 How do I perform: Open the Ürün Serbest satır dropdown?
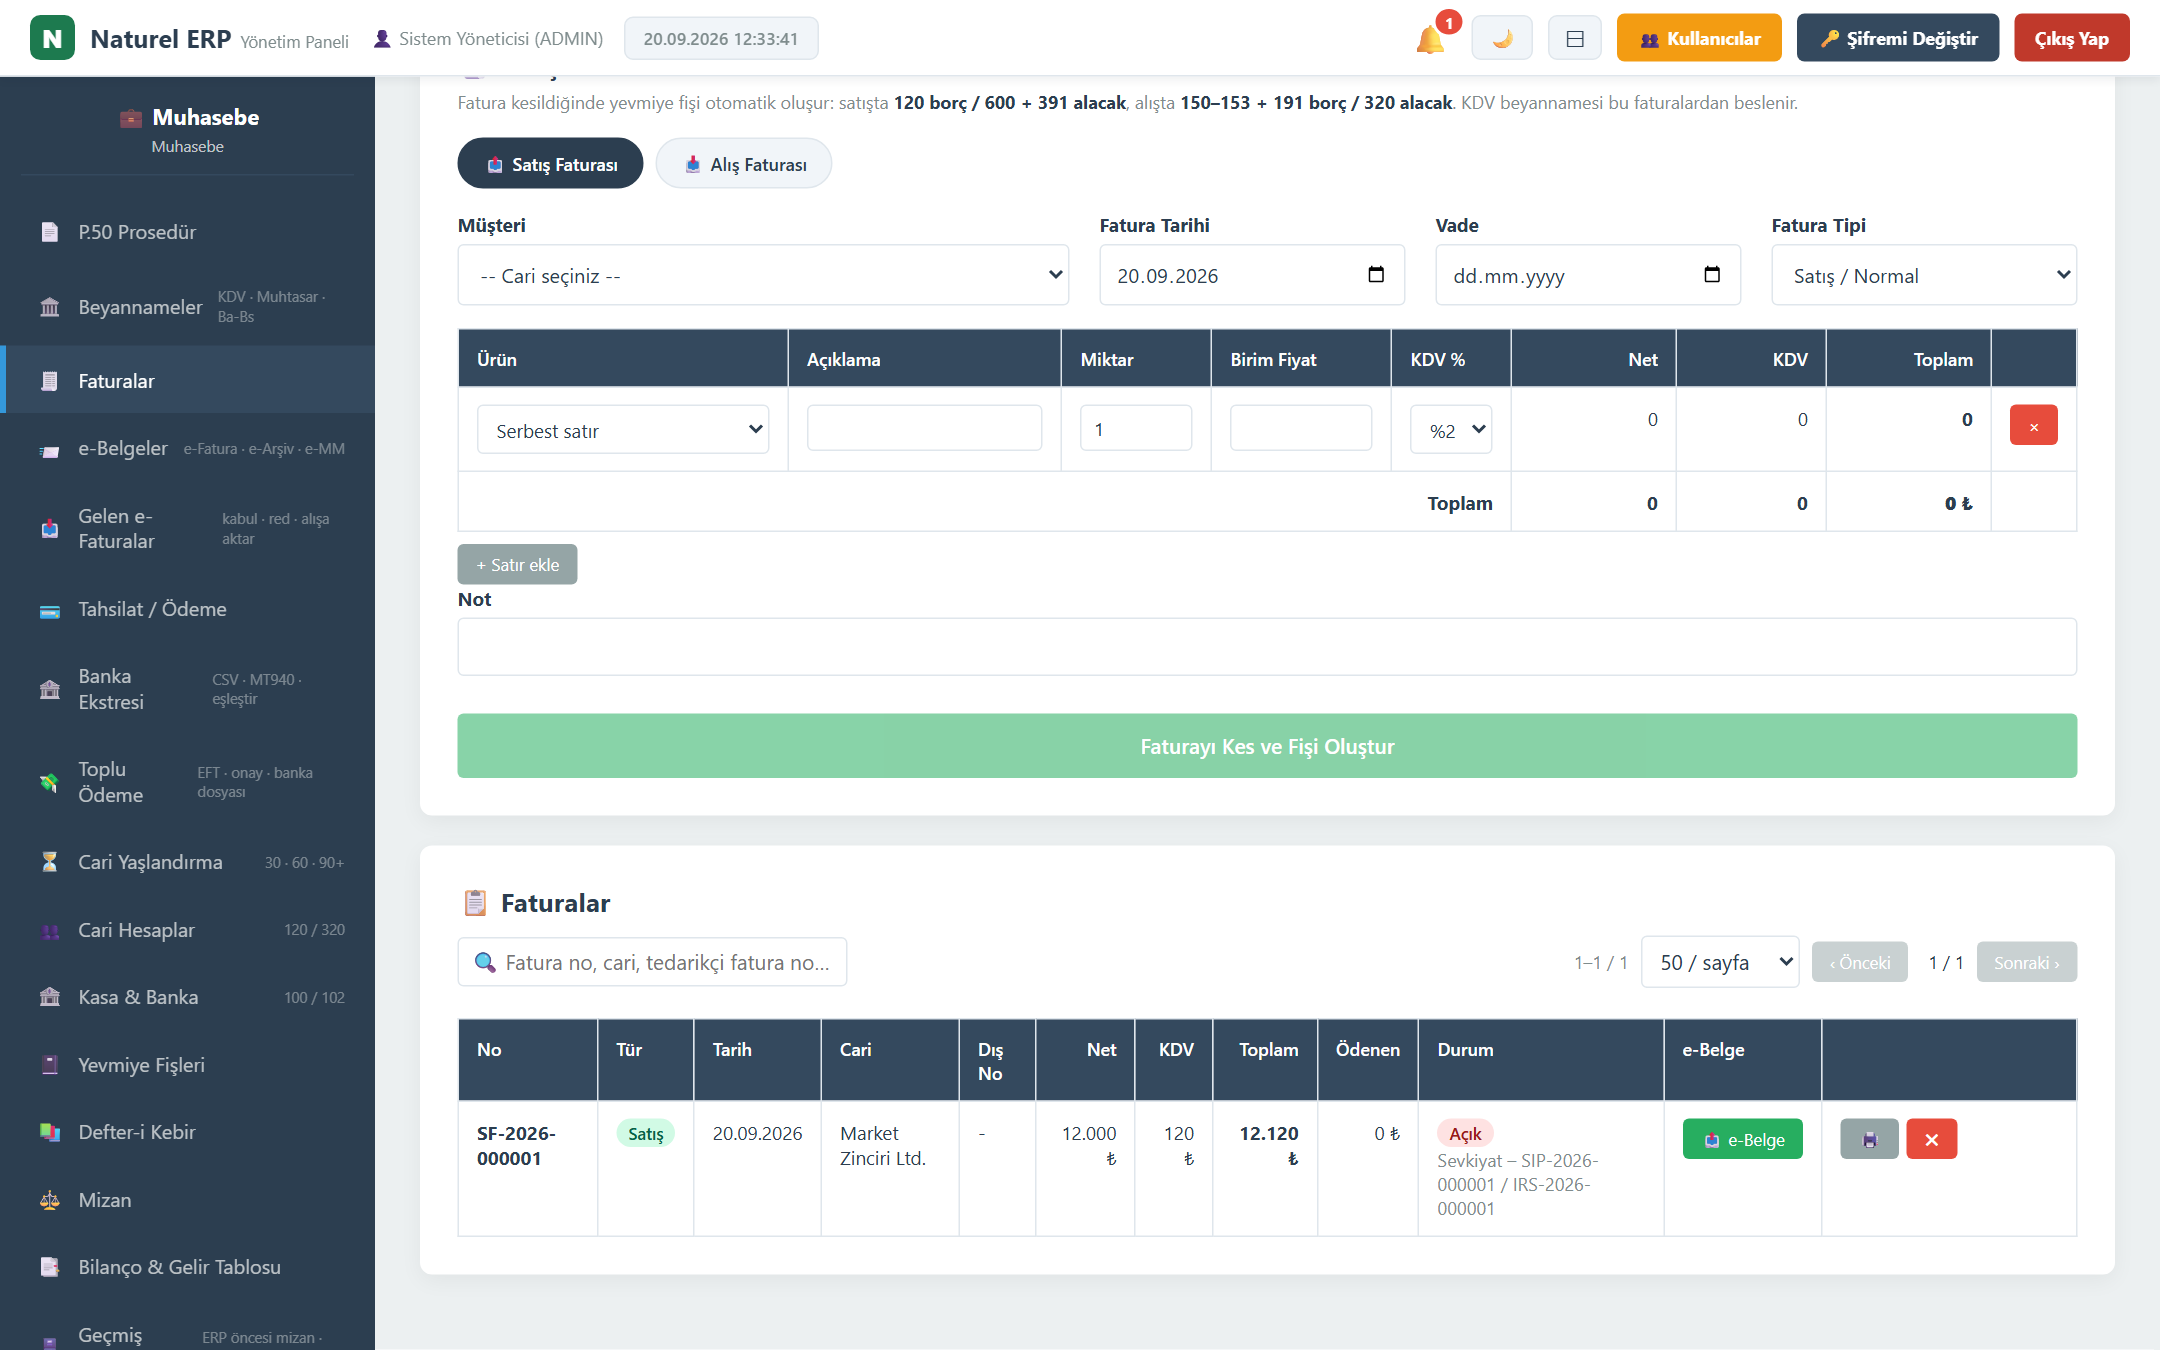[623, 430]
